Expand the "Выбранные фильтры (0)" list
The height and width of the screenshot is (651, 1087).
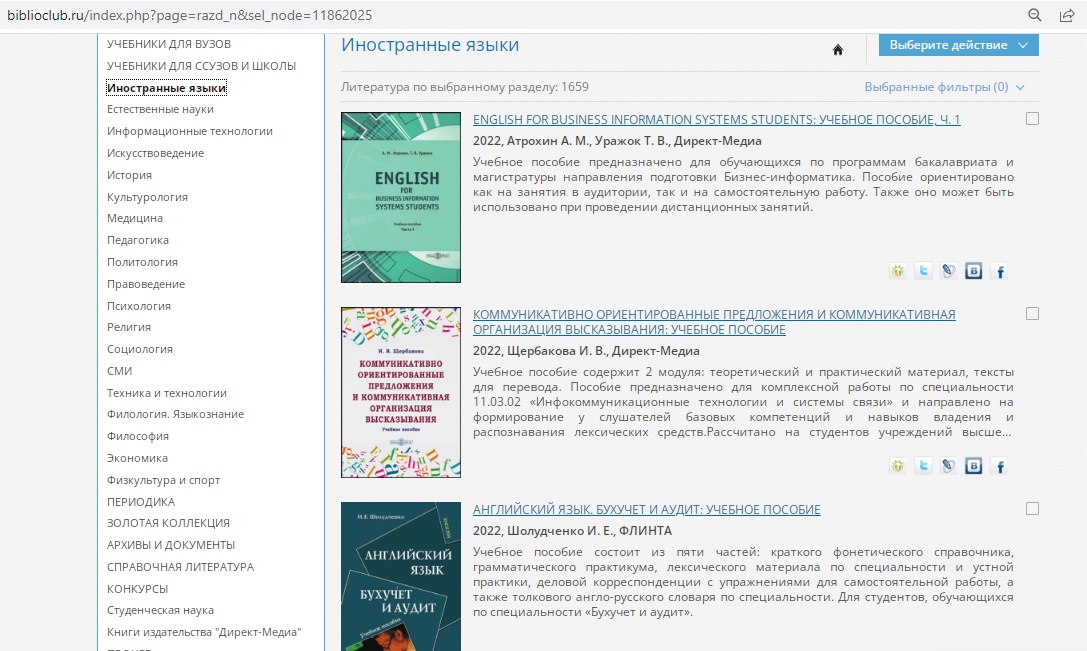tap(944, 87)
